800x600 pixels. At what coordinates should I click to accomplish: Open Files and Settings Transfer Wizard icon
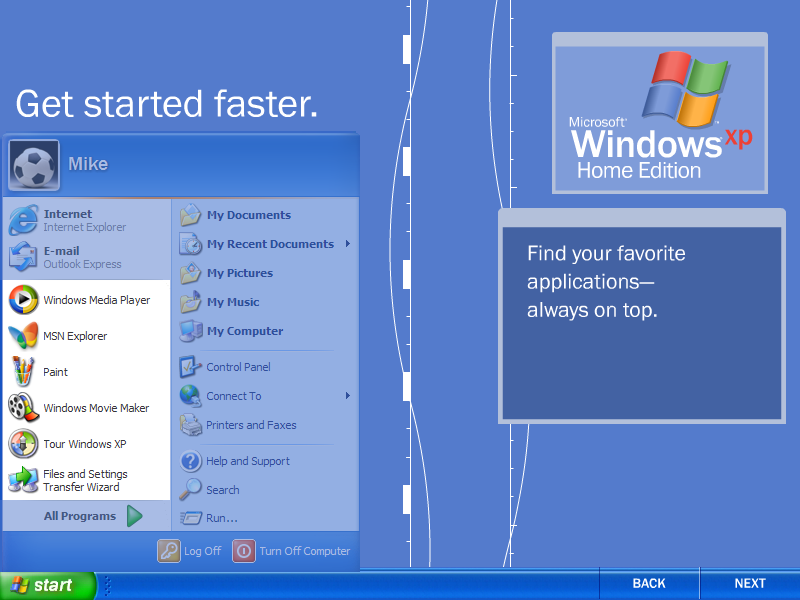click(x=23, y=480)
